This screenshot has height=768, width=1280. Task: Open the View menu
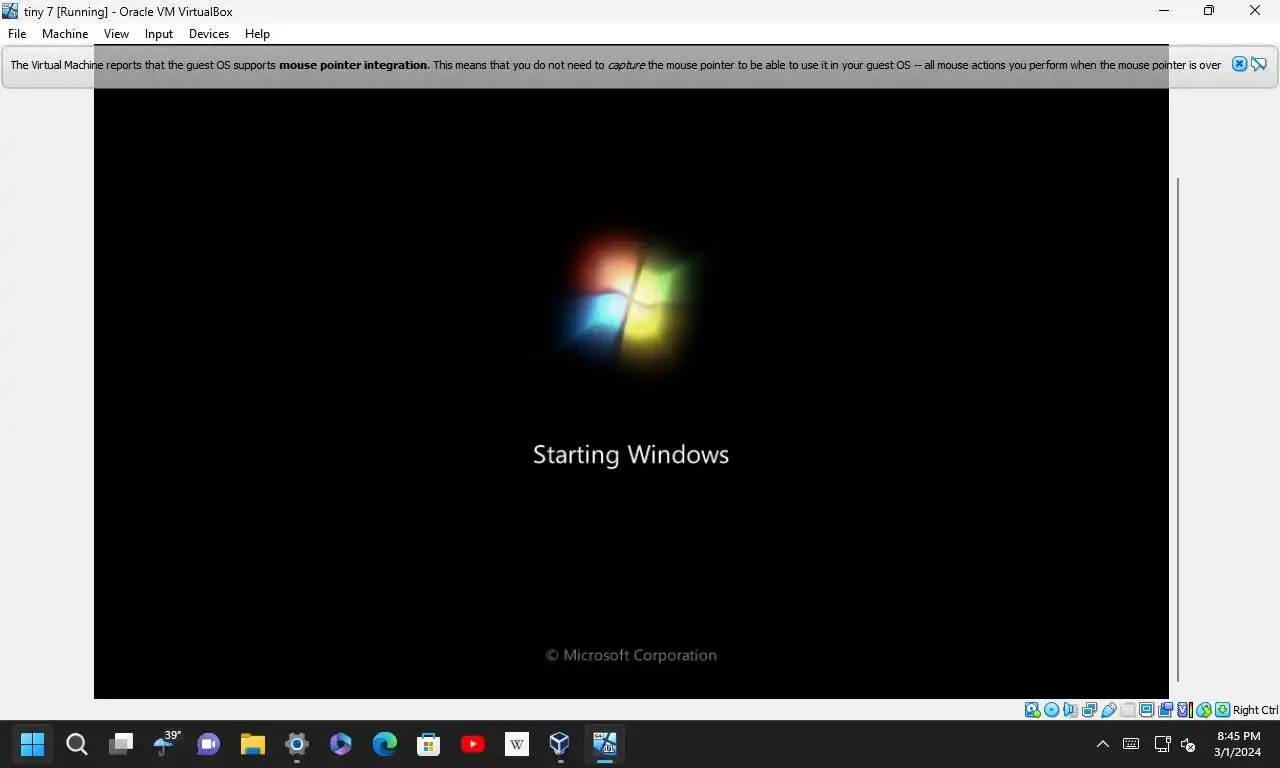[x=116, y=34]
